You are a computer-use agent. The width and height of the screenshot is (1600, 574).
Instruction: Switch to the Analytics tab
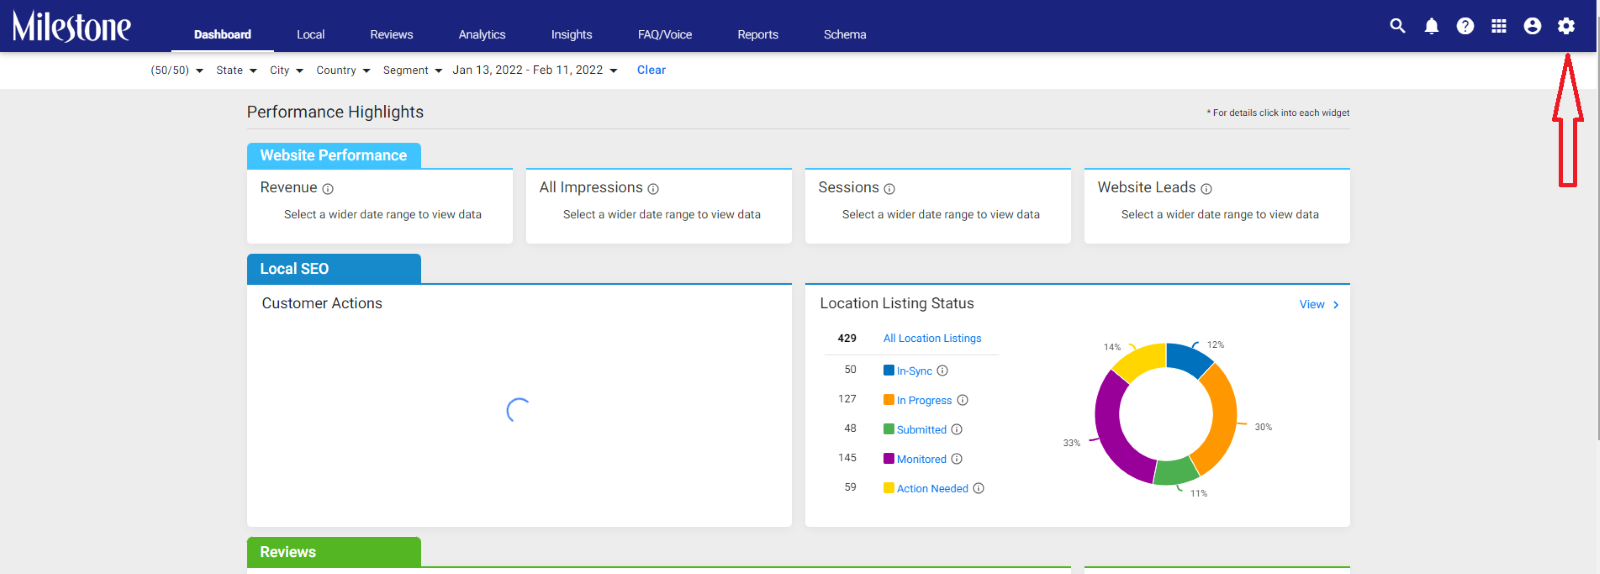[482, 34]
